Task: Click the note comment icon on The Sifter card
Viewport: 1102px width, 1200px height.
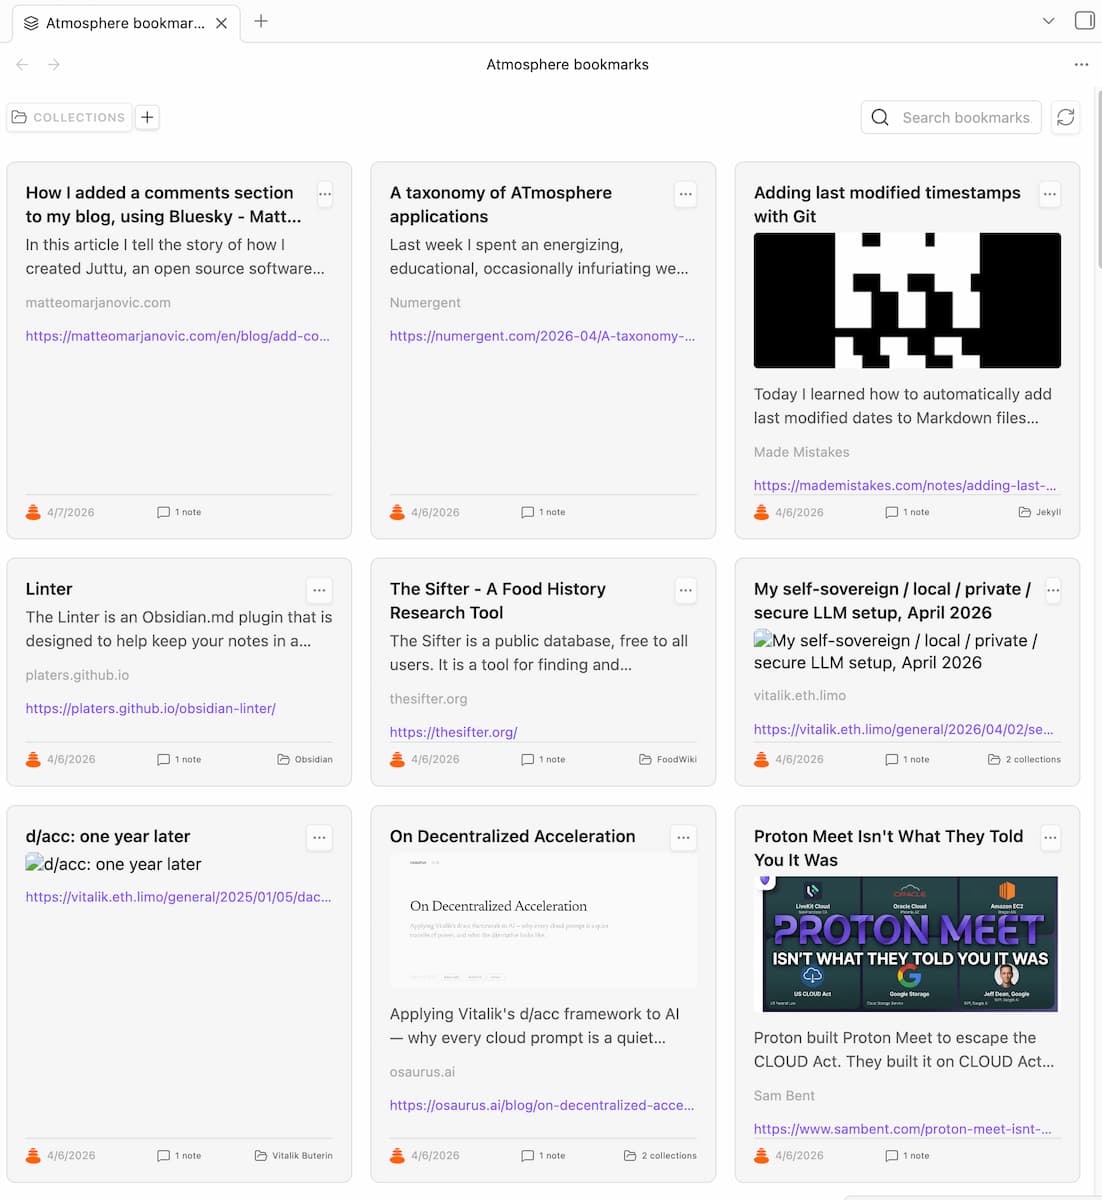Action: pos(527,759)
